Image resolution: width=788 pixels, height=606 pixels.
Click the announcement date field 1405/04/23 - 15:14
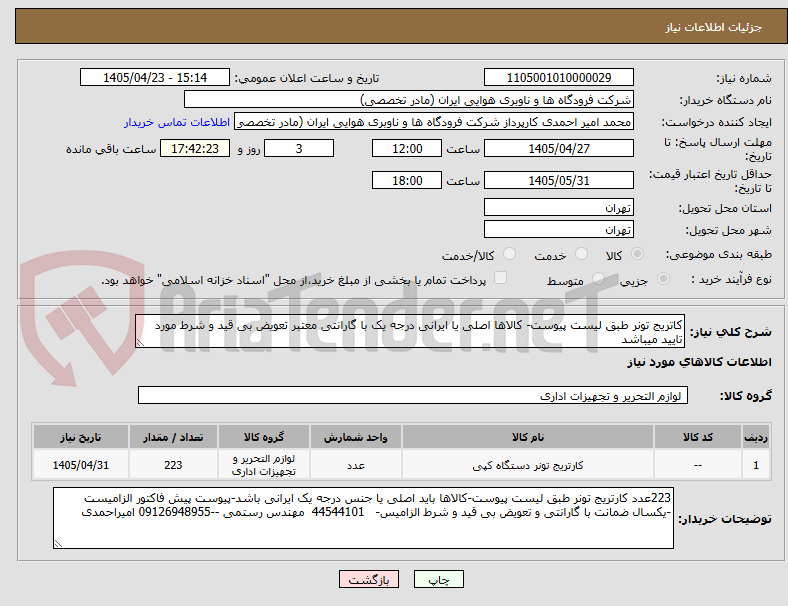click(155, 77)
